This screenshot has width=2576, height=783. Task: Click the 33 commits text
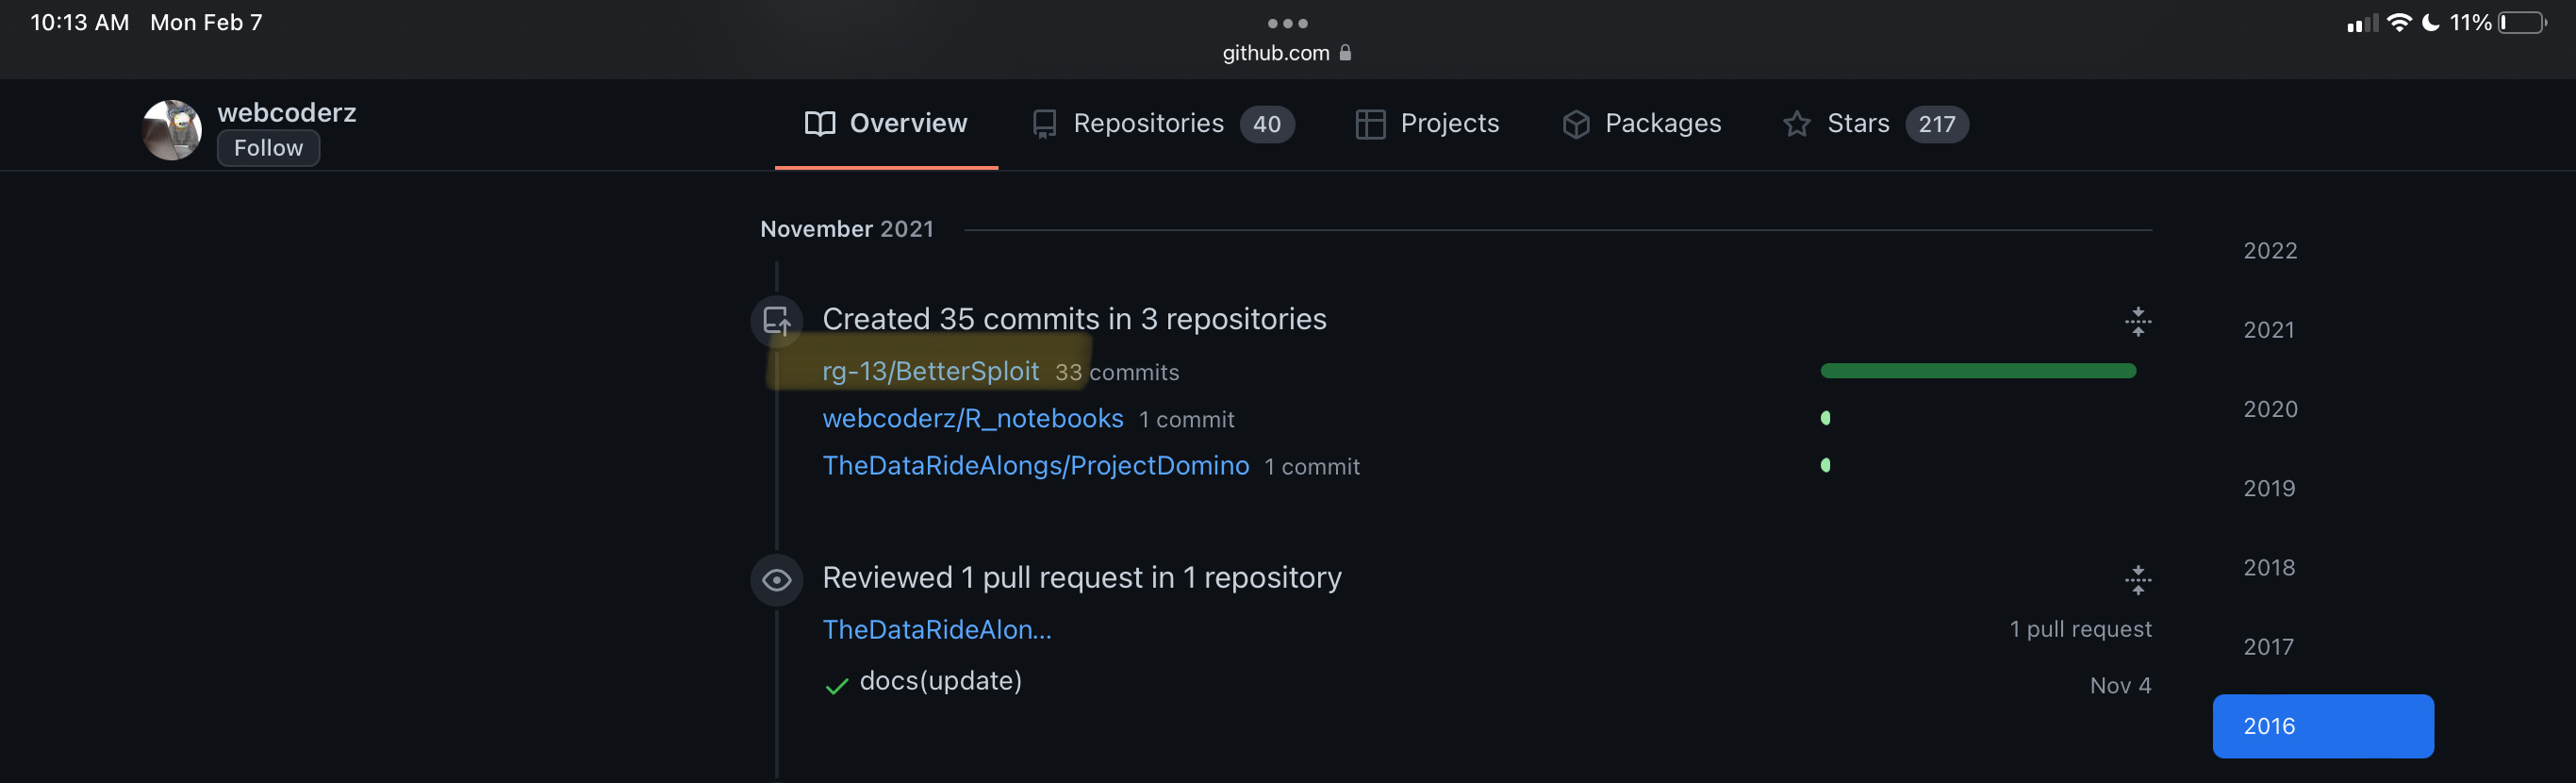1117,372
